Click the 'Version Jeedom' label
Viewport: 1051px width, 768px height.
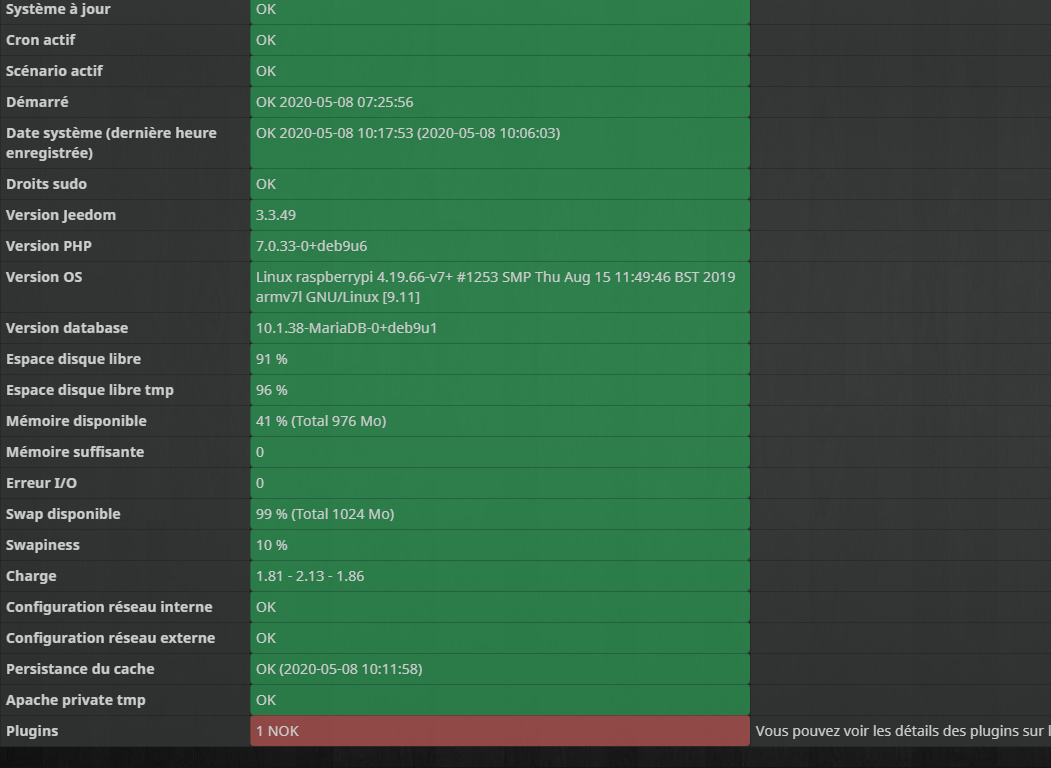coord(61,215)
